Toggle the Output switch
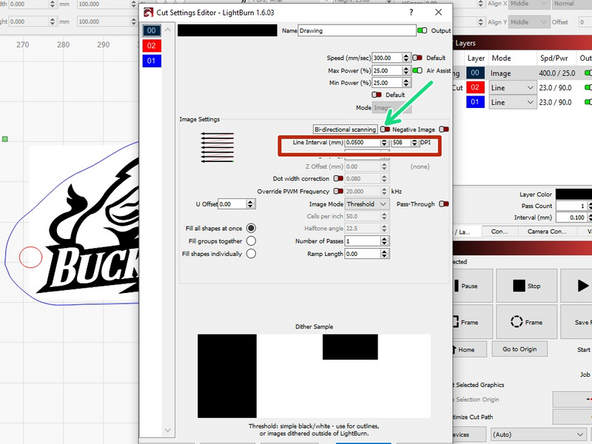Screen dimensions: 592x444 (422, 30)
